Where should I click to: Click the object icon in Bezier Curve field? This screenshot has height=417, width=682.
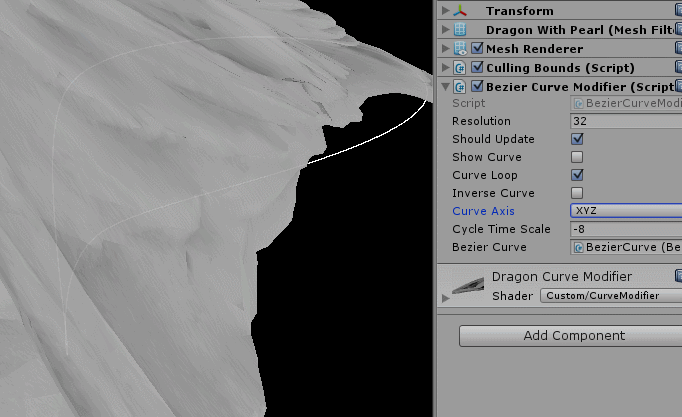tap(578, 247)
